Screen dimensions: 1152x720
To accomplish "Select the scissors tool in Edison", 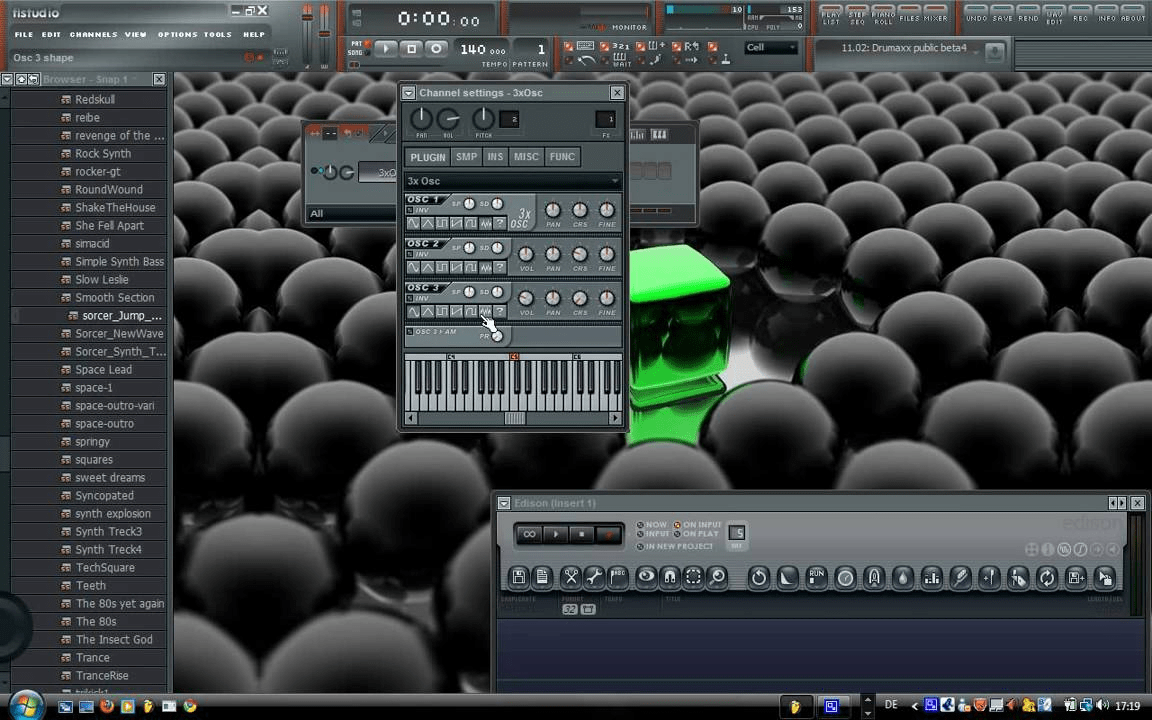I will 571,577.
